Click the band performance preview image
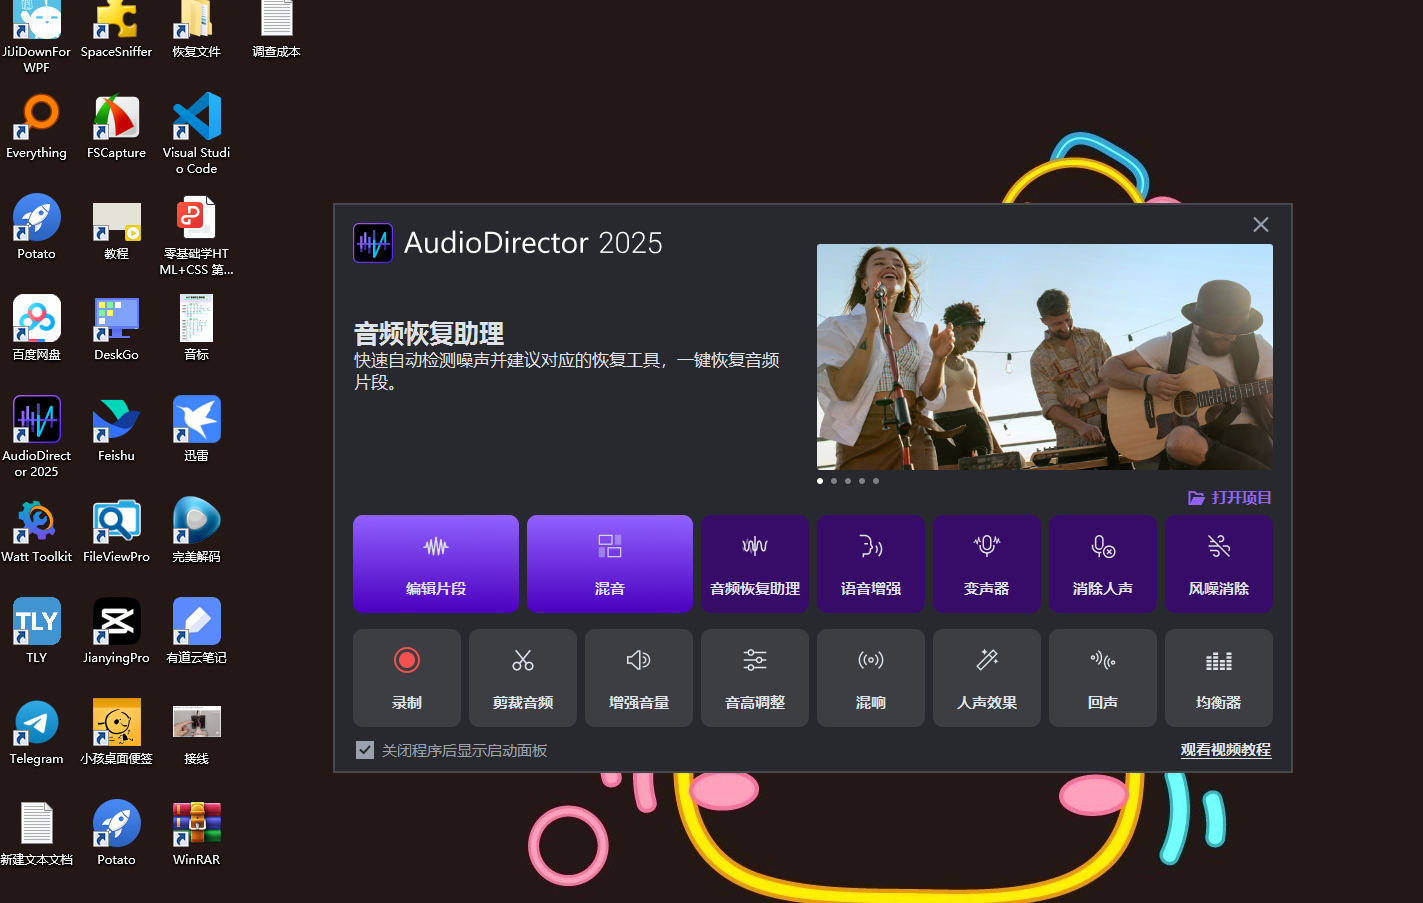 click(x=1045, y=357)
